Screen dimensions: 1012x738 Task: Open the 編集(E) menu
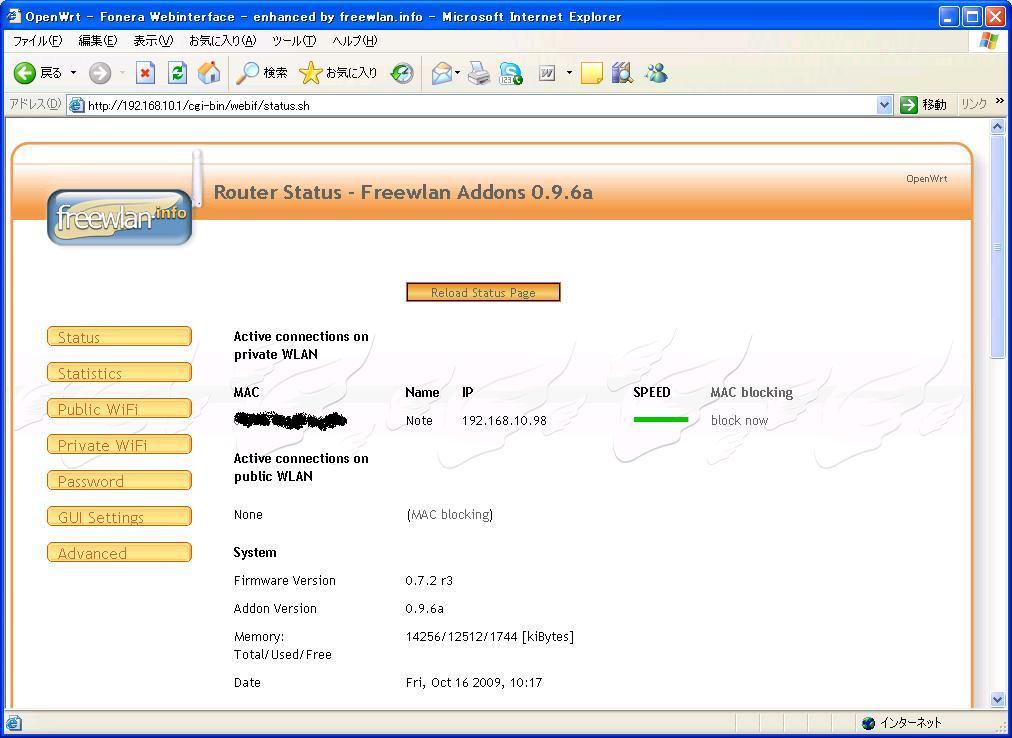tap(97, 41)
